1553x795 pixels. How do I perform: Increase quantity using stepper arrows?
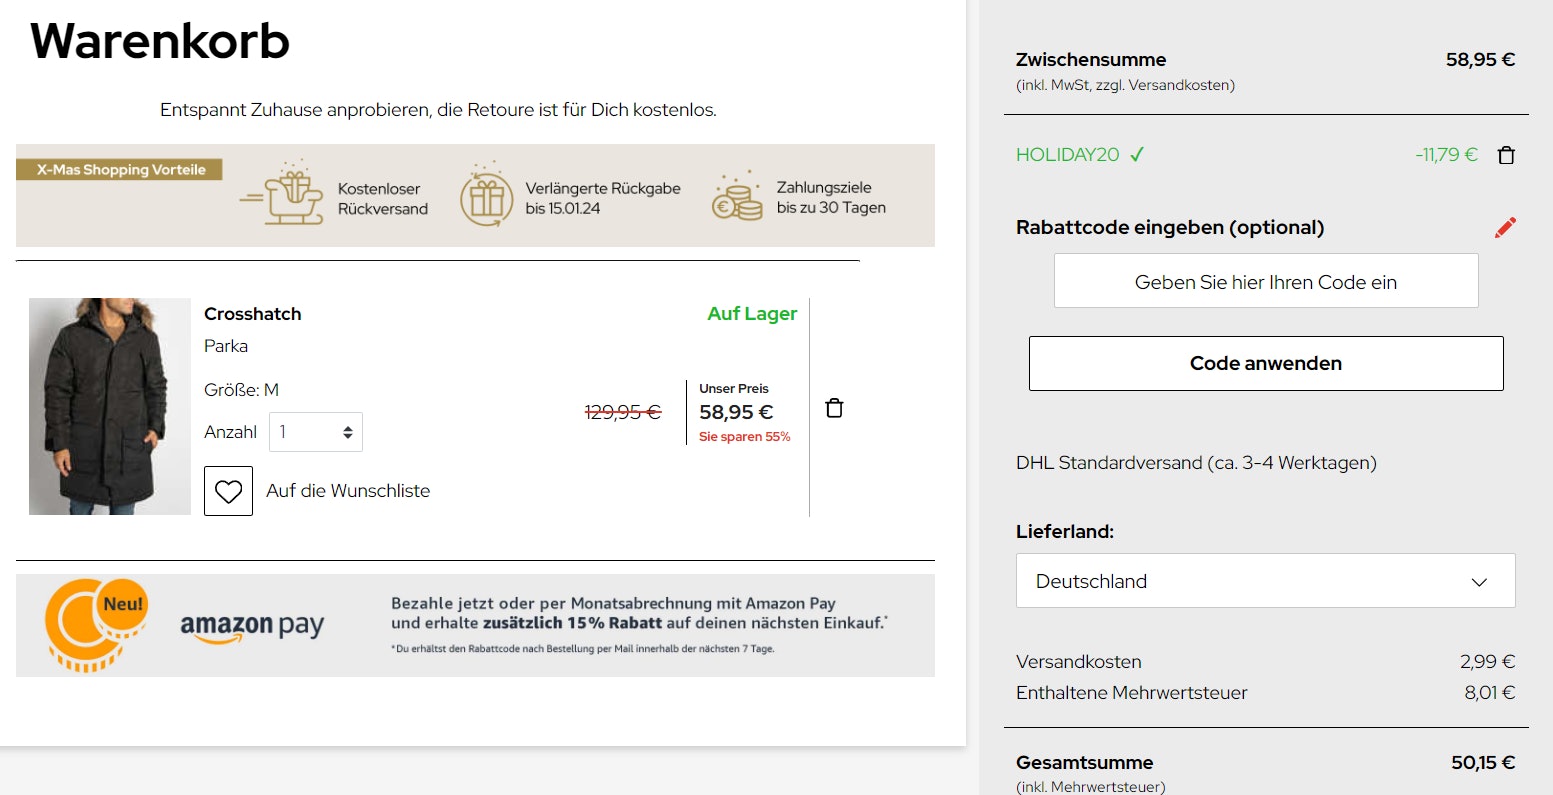(347, 426)
